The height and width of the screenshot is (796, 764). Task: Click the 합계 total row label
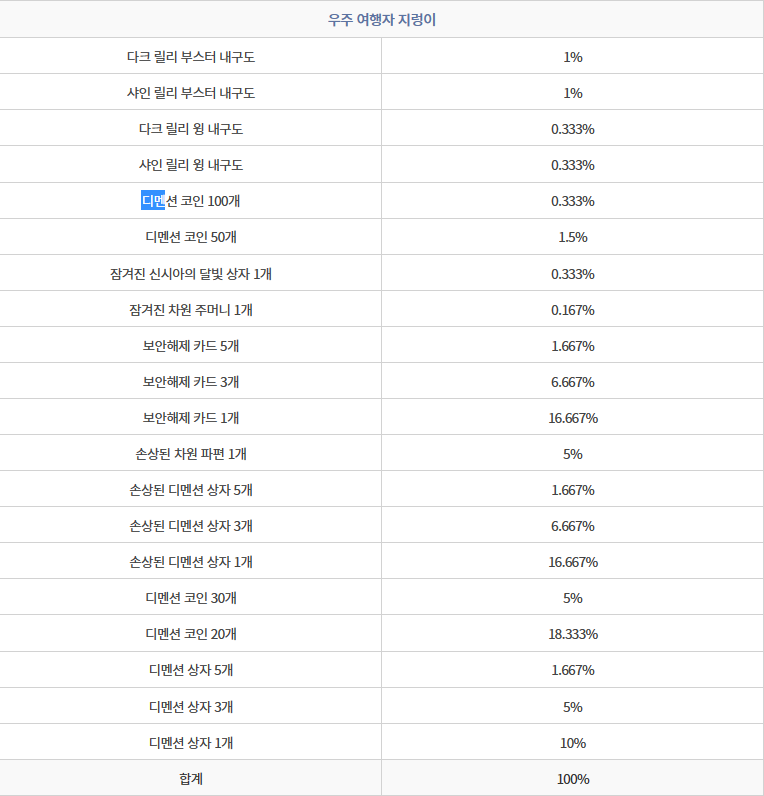(x=191, y=779)
